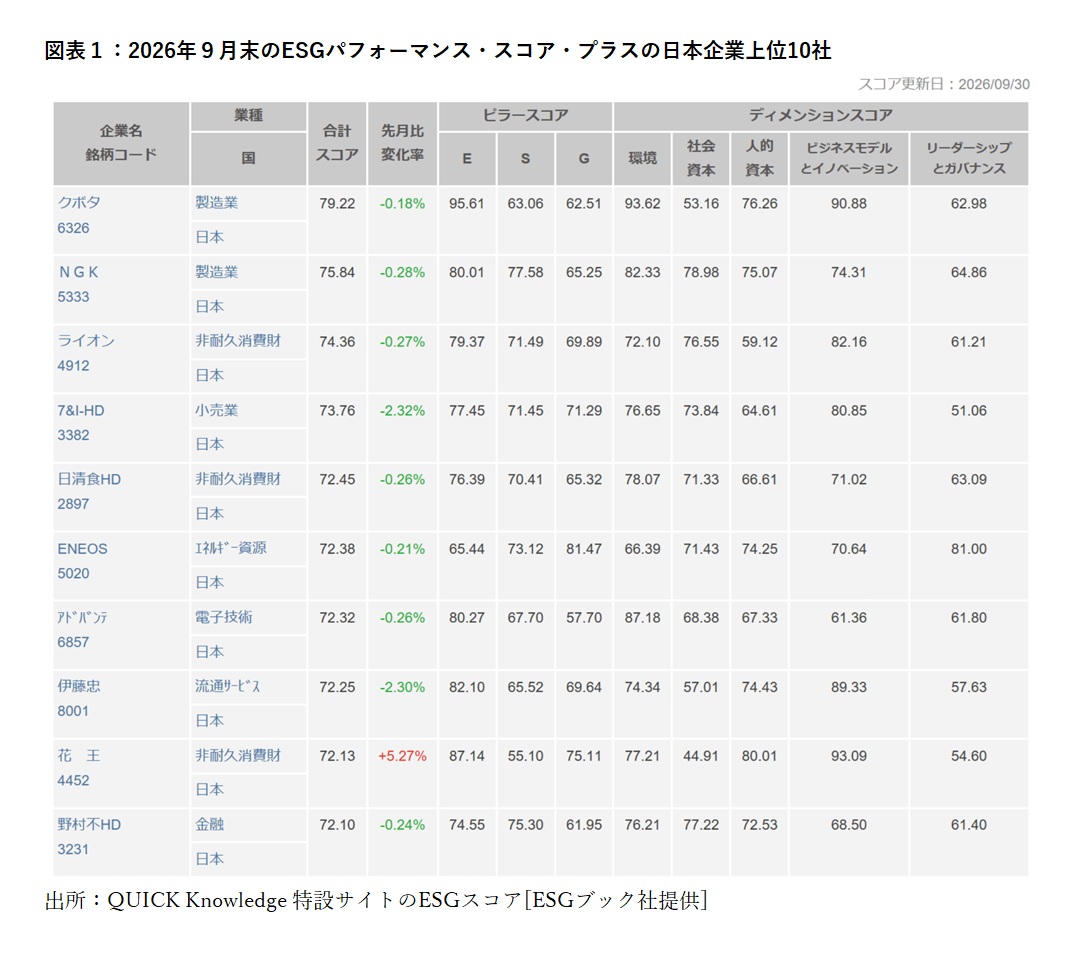
Task: Open the NGK company link
Action: click(79, 272)
